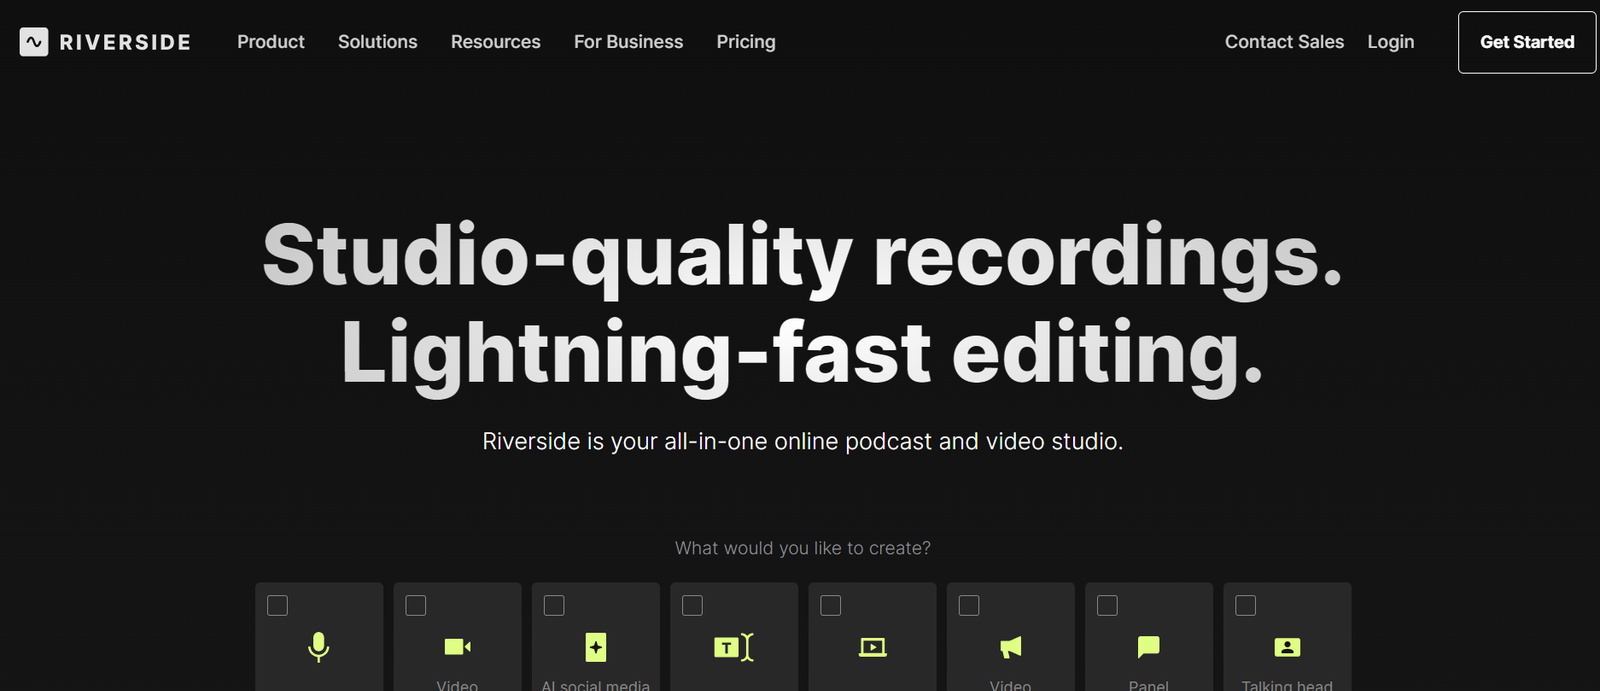
Task: Open the Pricing page
Action: (746, 42)
